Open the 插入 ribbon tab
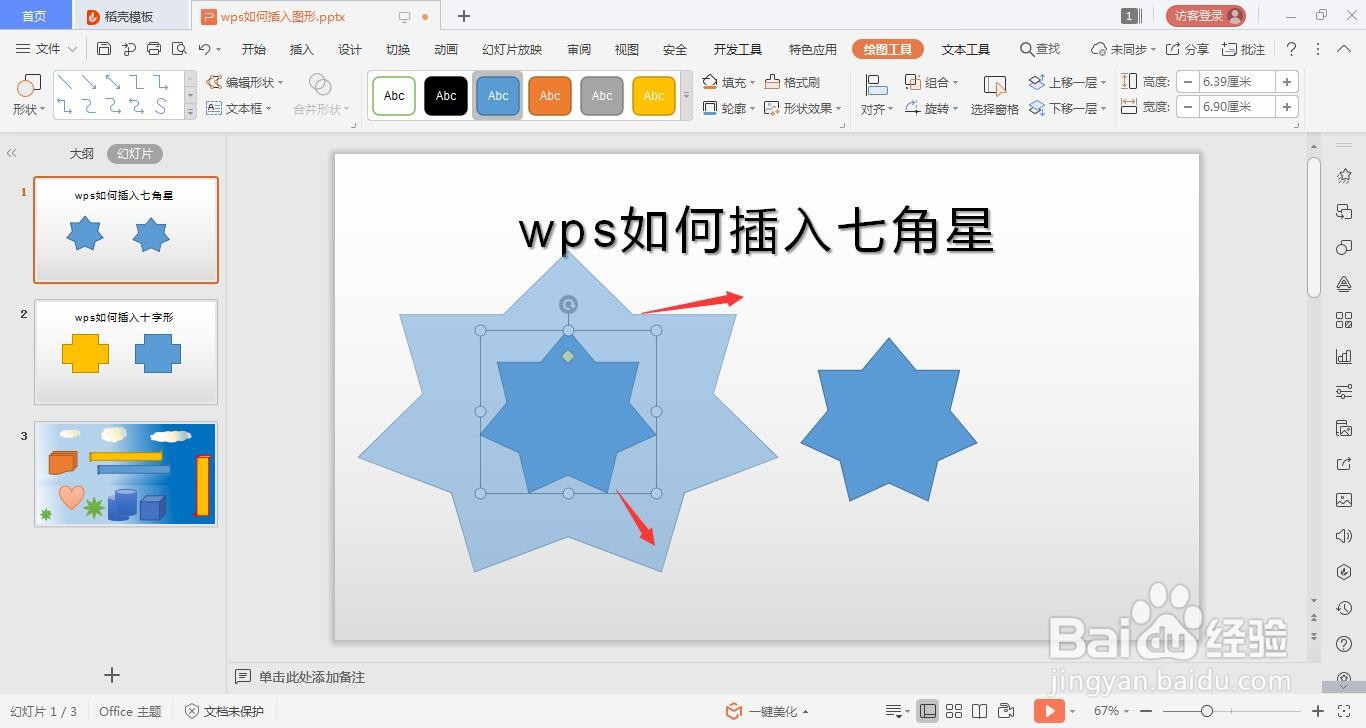Screen dimensions: 1366x728 301,48
